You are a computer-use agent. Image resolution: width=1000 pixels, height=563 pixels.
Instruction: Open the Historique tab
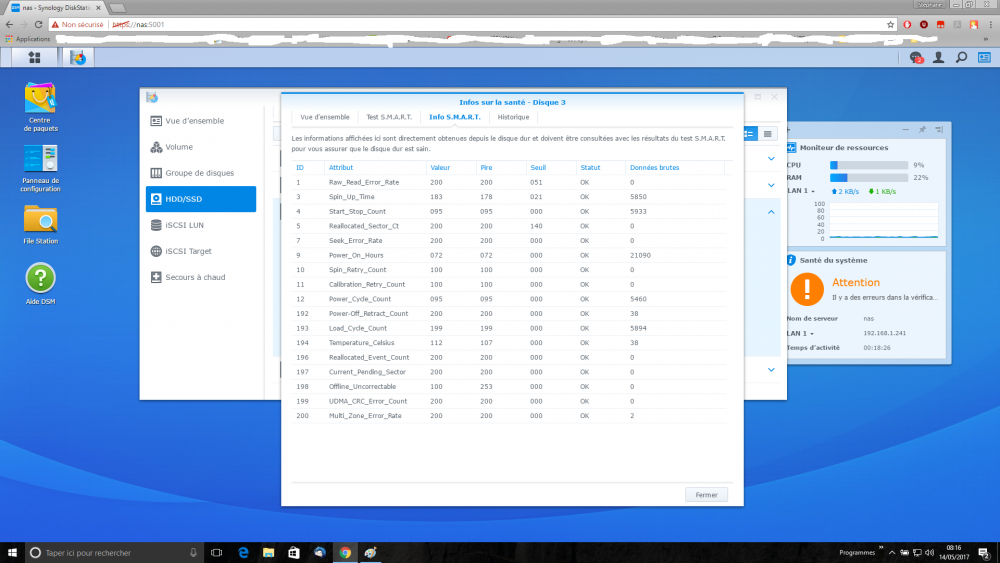(513, 117)
